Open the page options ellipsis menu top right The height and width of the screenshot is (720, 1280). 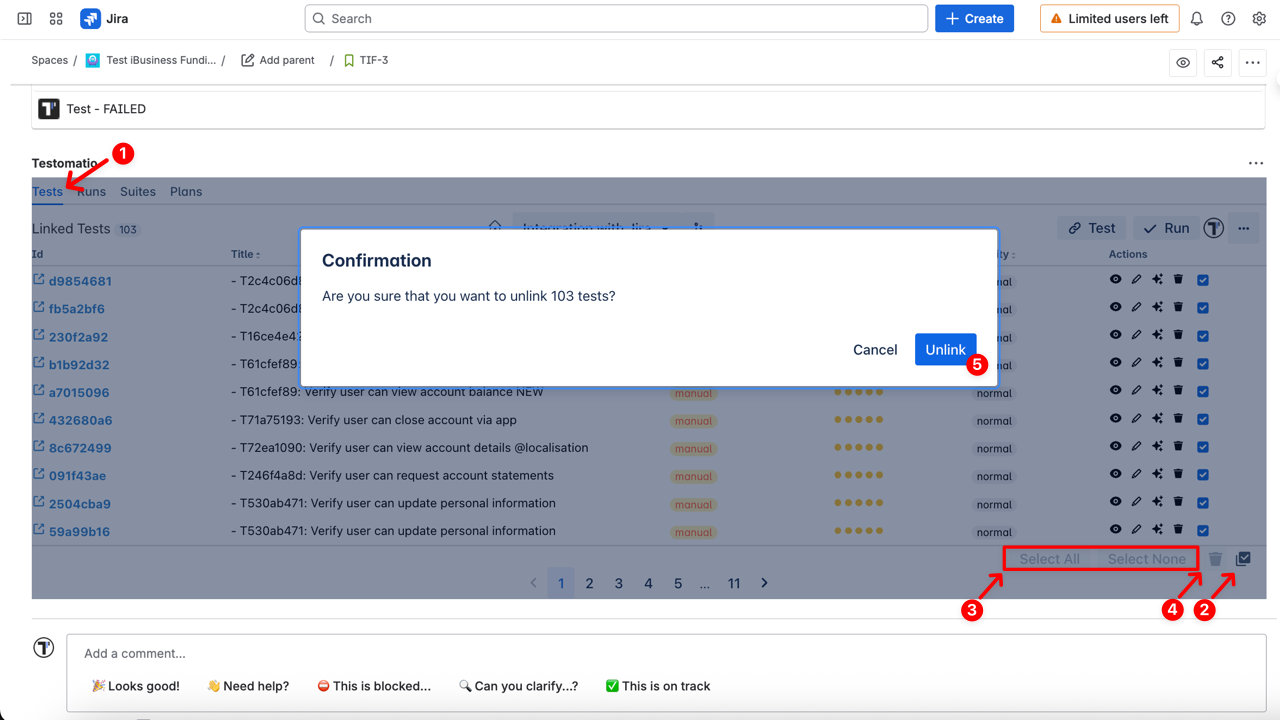click(x=1252, y=62)
